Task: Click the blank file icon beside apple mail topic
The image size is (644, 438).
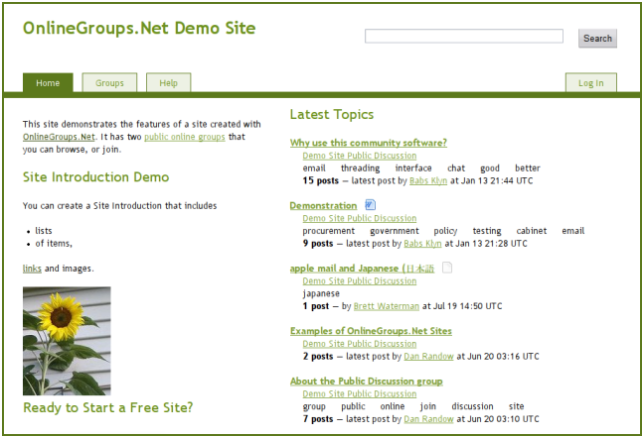Action: (447, 268)
